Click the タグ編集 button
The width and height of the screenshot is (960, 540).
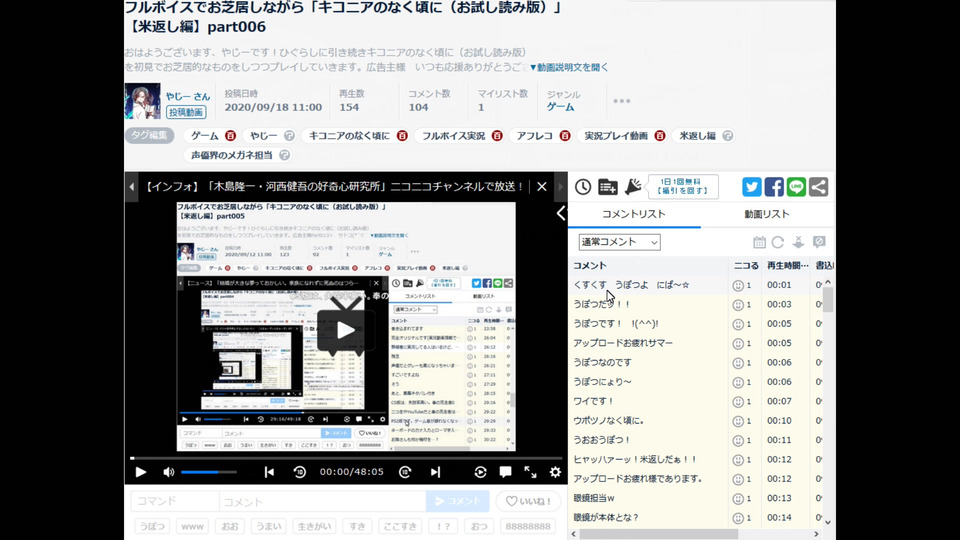click(x=149, y=135)
